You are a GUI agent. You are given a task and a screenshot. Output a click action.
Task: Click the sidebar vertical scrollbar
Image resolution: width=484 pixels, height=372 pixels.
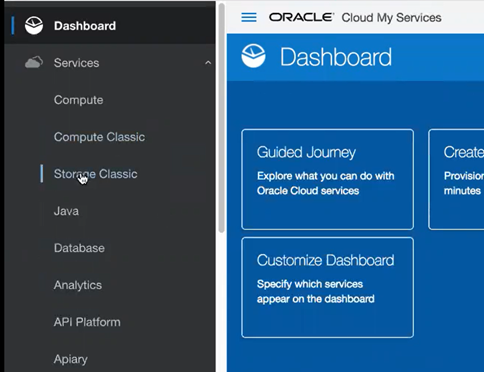tap(221, 117)
